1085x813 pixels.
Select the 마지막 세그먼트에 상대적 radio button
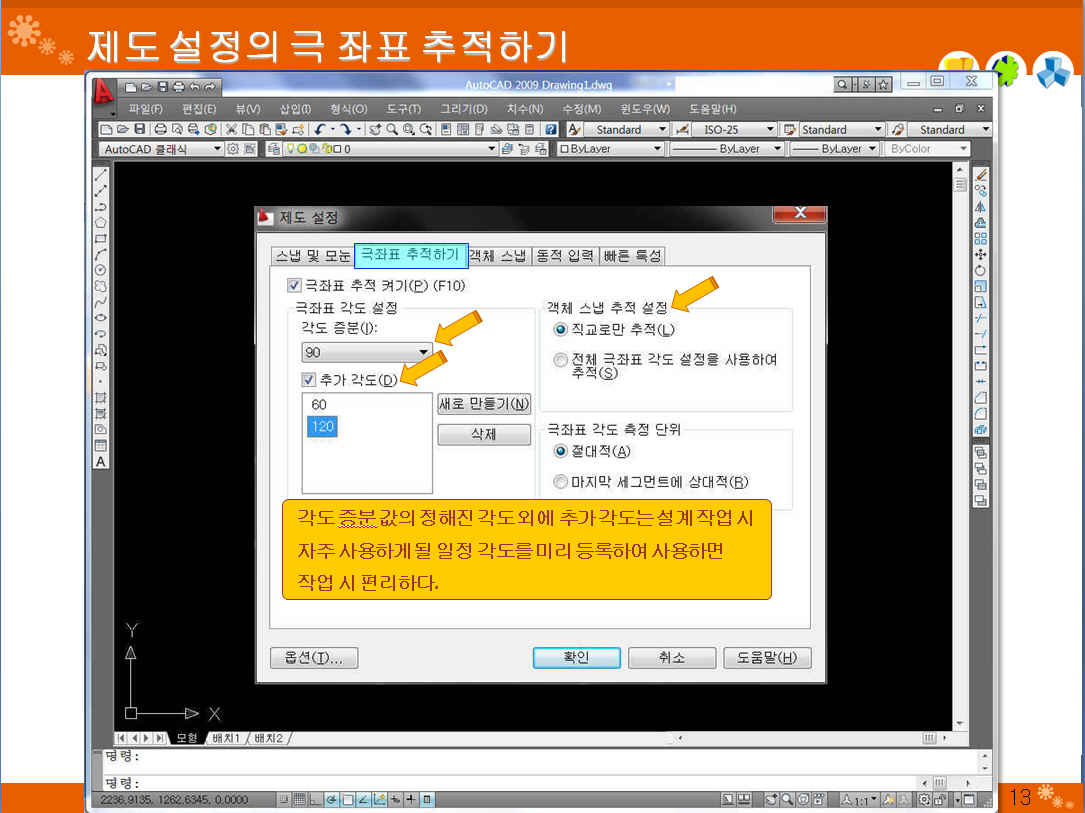(560, 482)
